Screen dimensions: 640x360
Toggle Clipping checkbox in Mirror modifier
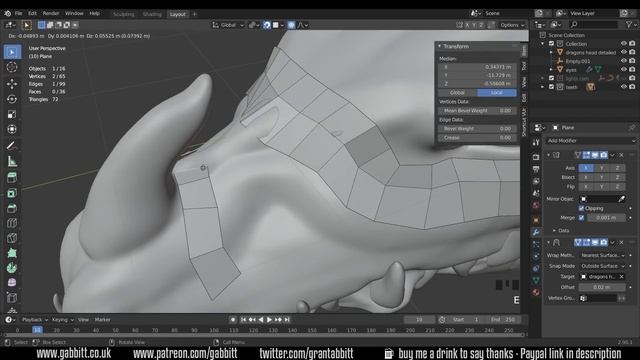pos(581,208)
